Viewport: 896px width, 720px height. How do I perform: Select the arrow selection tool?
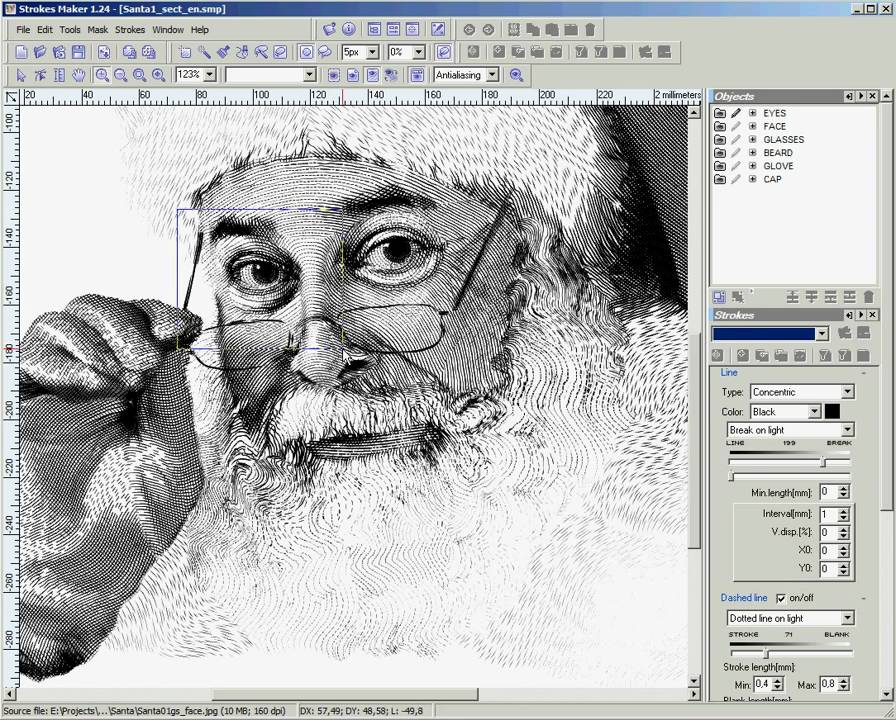point(22,74)
